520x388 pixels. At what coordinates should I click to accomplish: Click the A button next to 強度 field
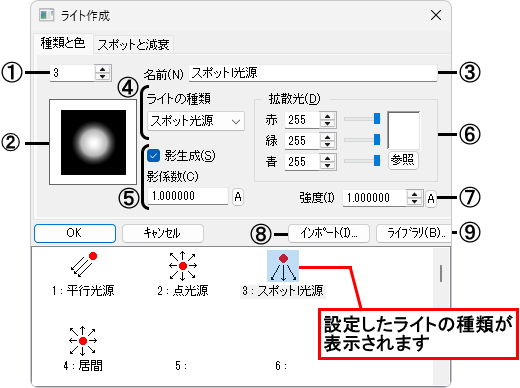431,199
